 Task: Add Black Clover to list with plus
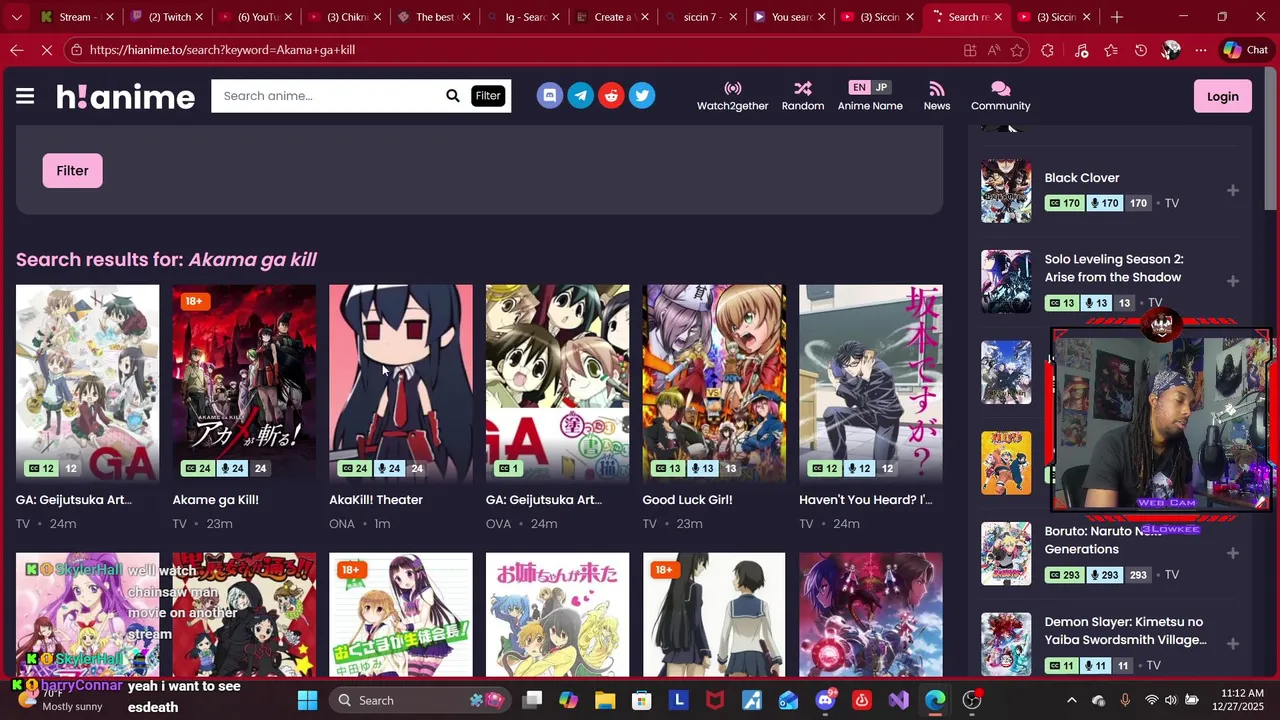point(1233,190)
